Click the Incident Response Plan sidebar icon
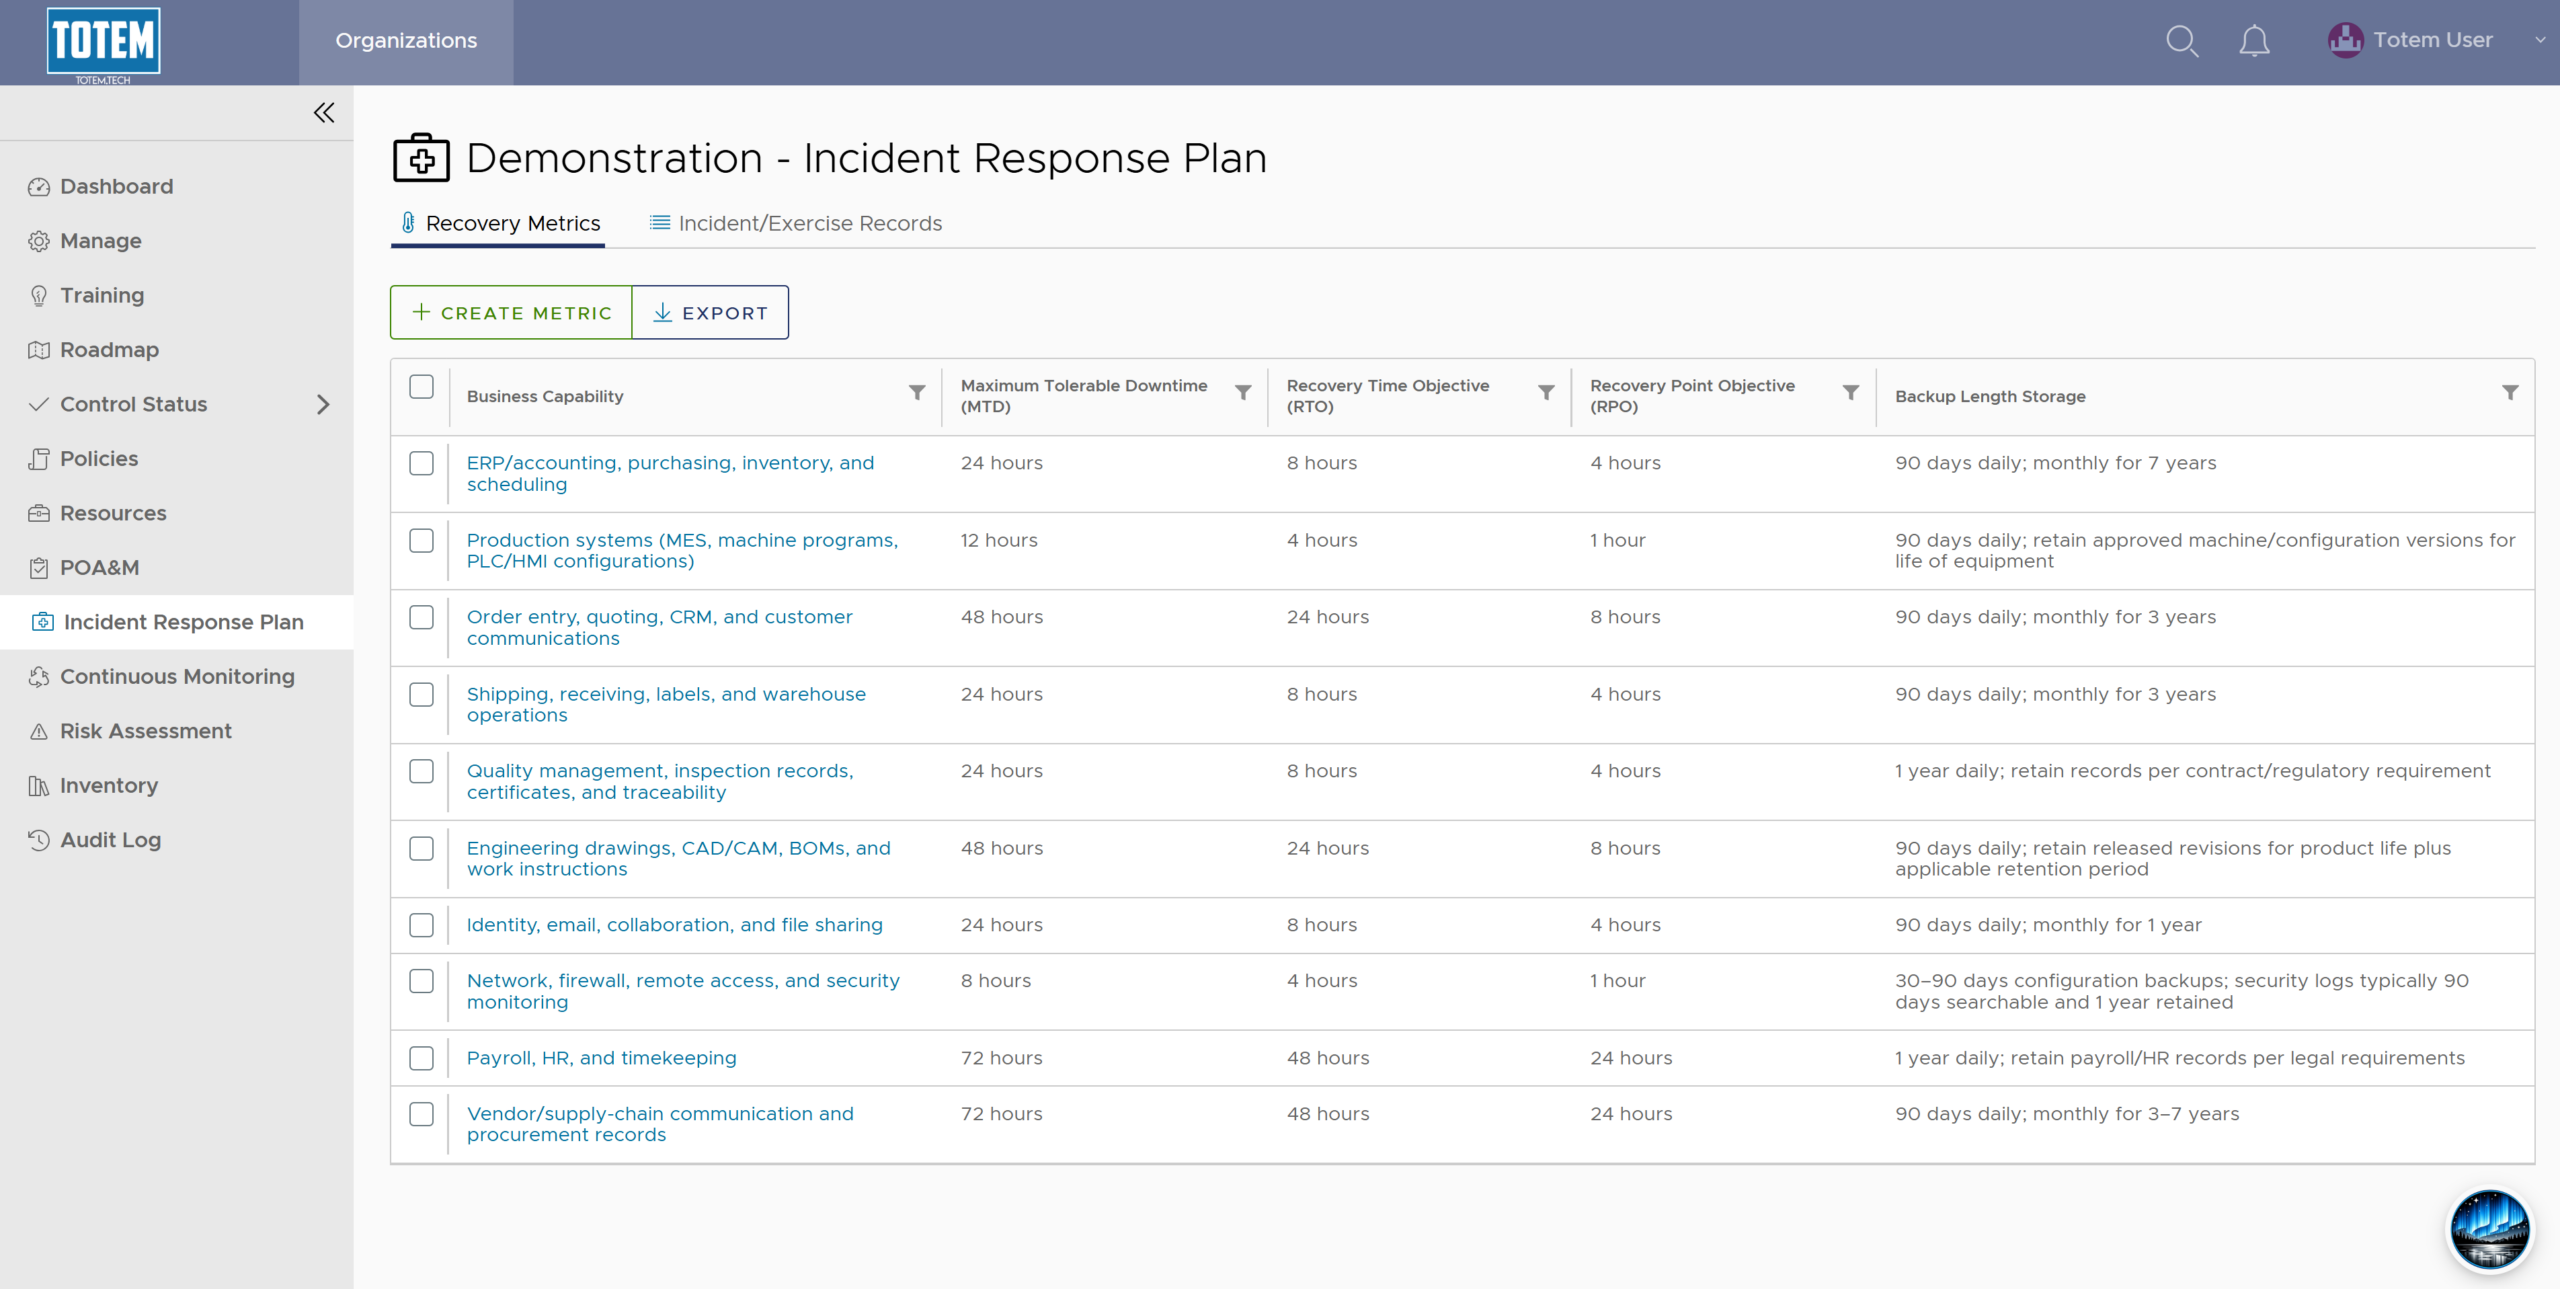Screen dimensions: 2560x1289 pos(42,622)
